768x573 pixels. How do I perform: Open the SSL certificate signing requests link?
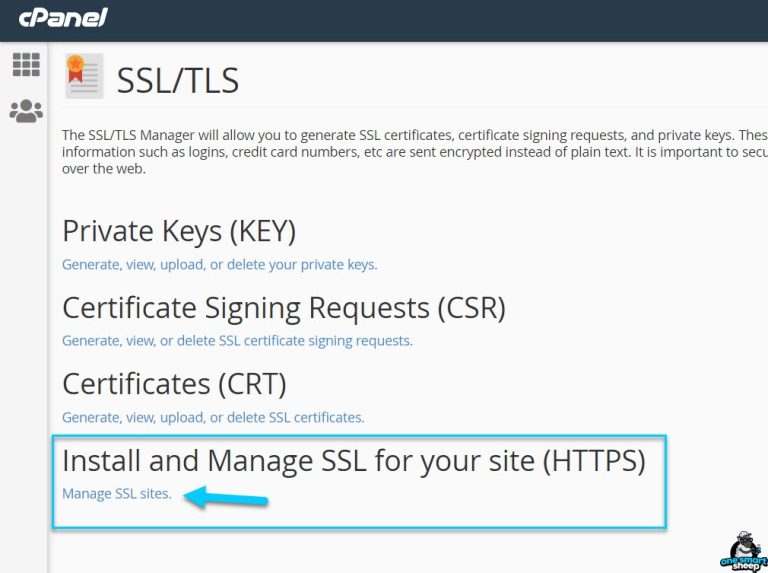click(237, 341)
